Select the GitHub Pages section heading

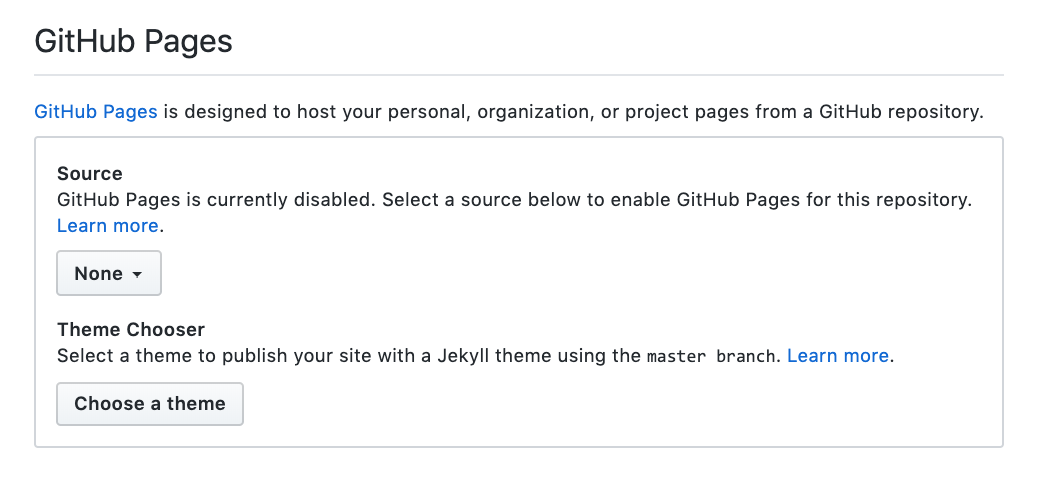point(133,41)
